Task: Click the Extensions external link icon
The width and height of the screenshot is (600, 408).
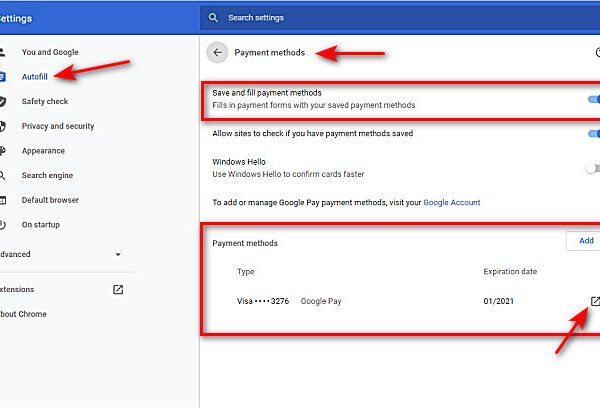Action: click(x=118, y=290)
